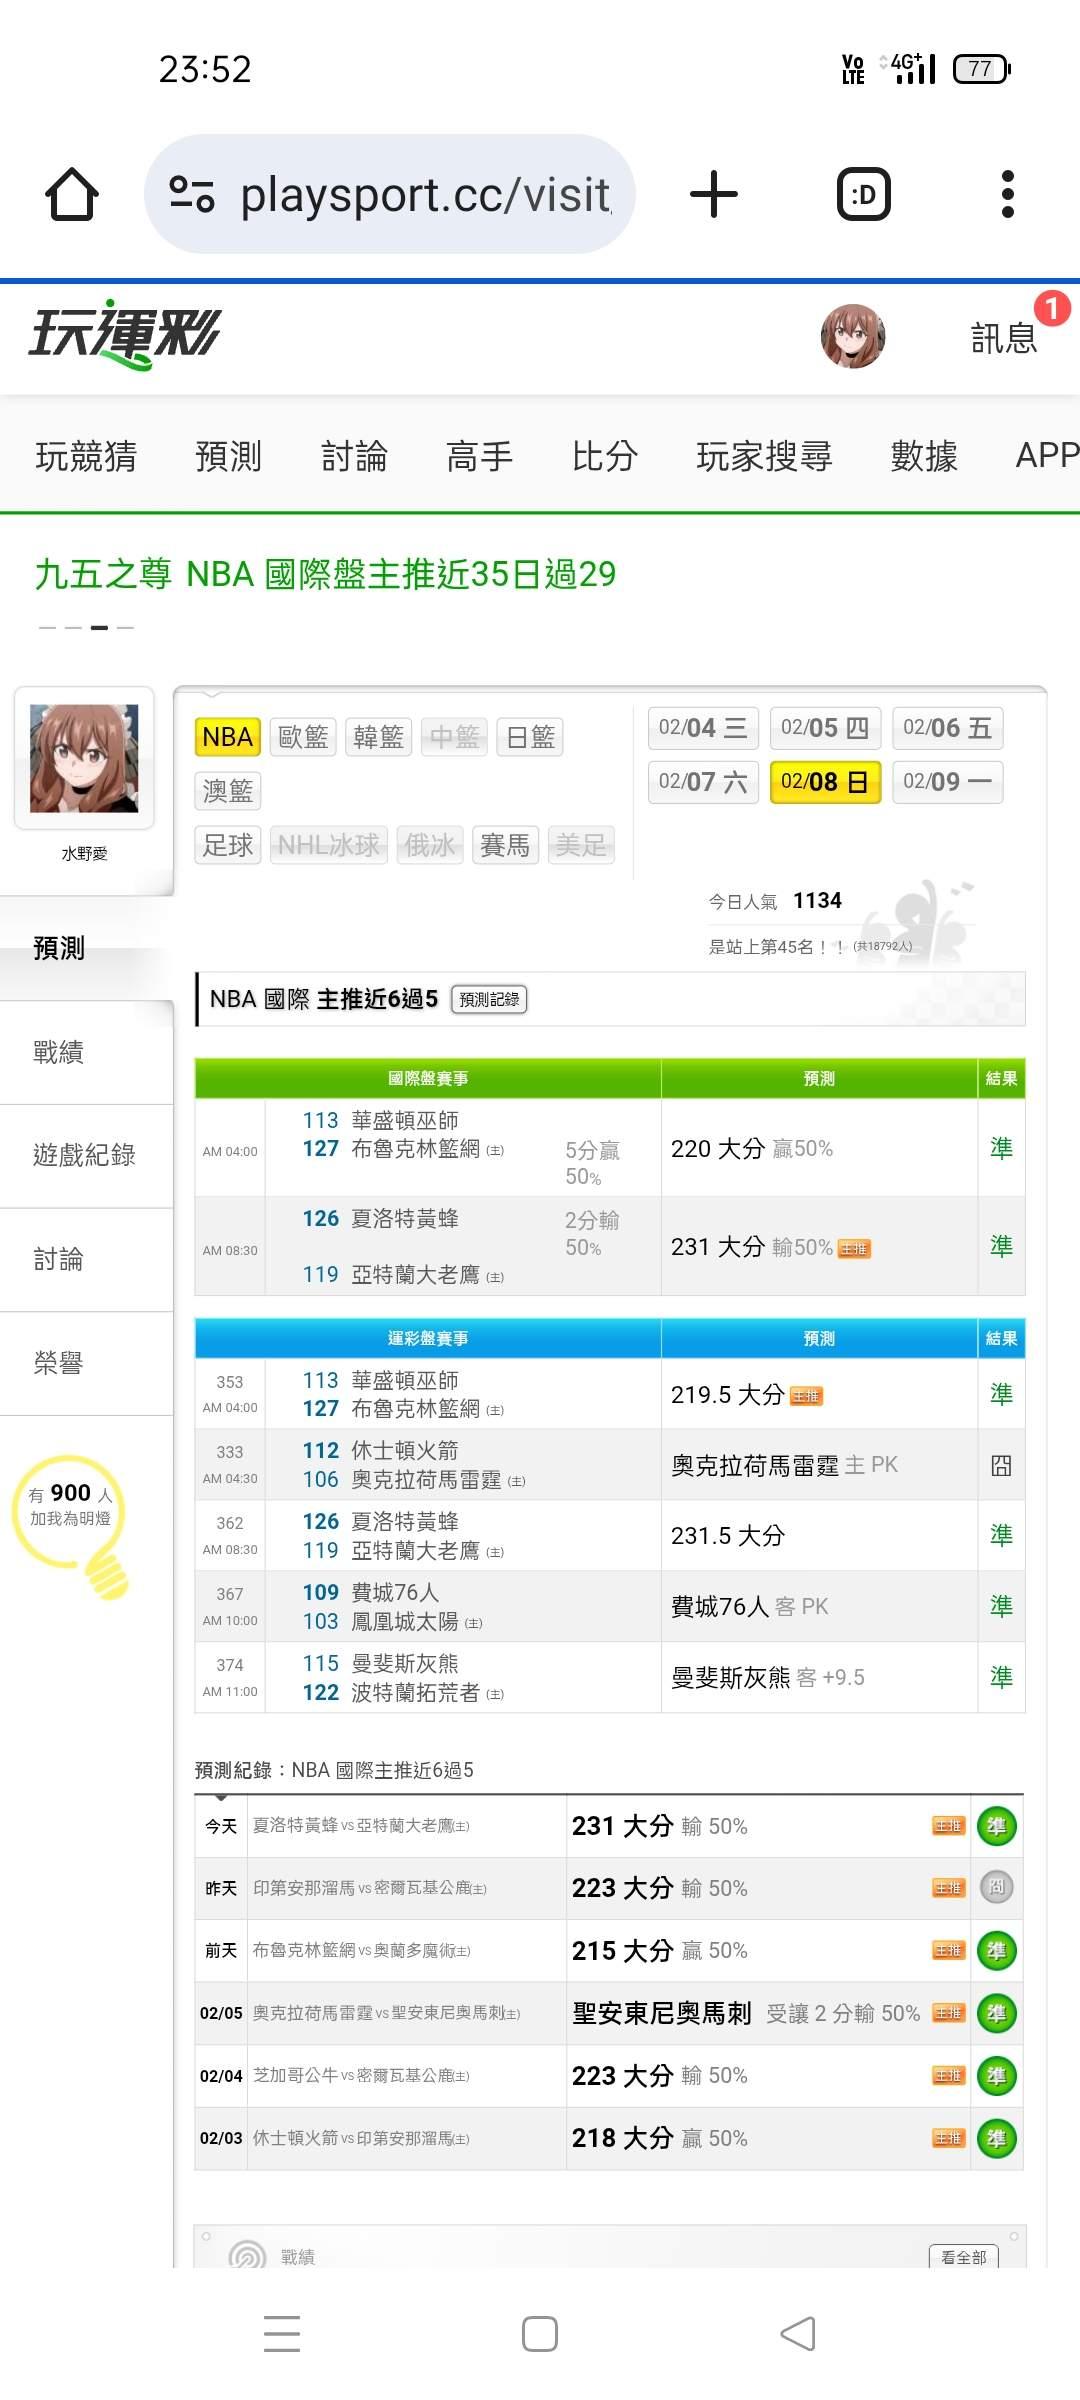Open a new tab with plus icon
This screenshot has width=1080, height=2400.
point(714,194)
